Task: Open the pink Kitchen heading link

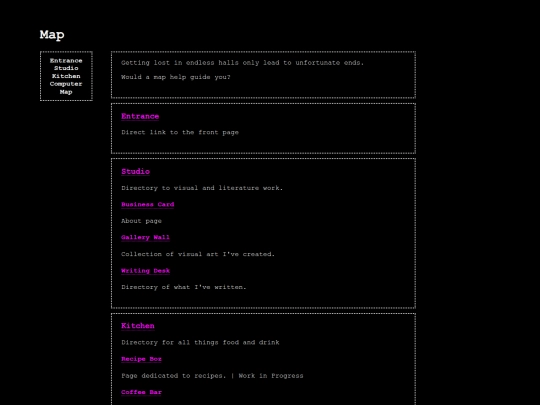Action: click(137, 326)
